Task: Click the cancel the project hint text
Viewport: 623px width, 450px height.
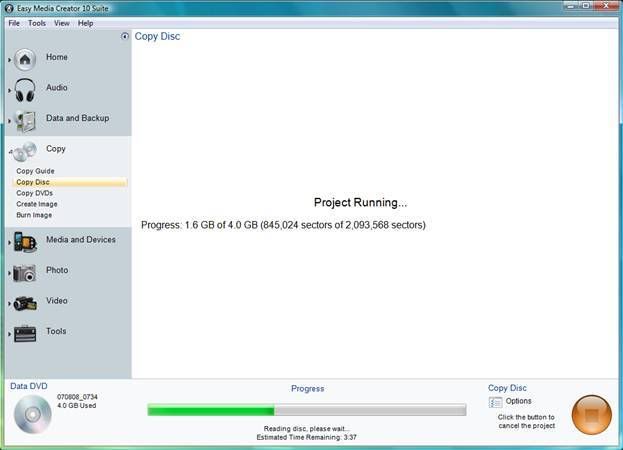Action: coord(526,421)
